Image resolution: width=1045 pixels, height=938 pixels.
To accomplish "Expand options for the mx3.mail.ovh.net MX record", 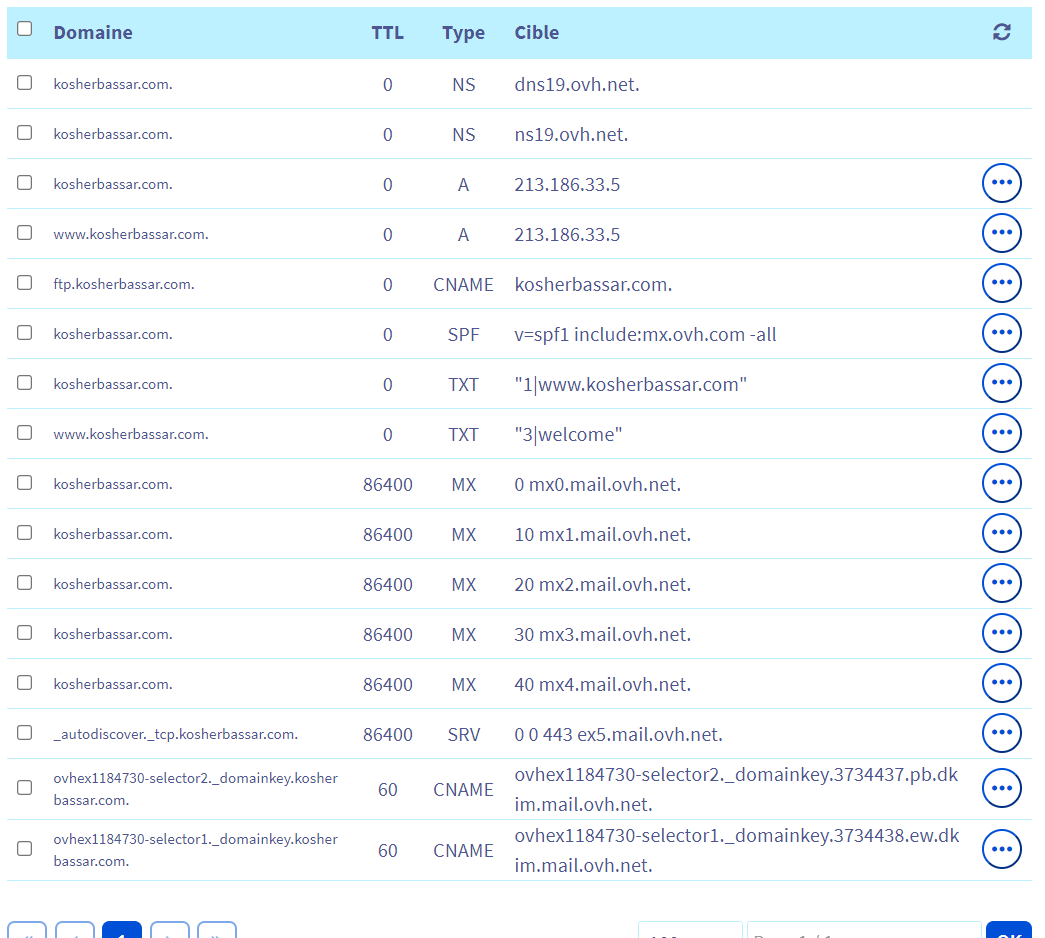I will click(1001, 634).
